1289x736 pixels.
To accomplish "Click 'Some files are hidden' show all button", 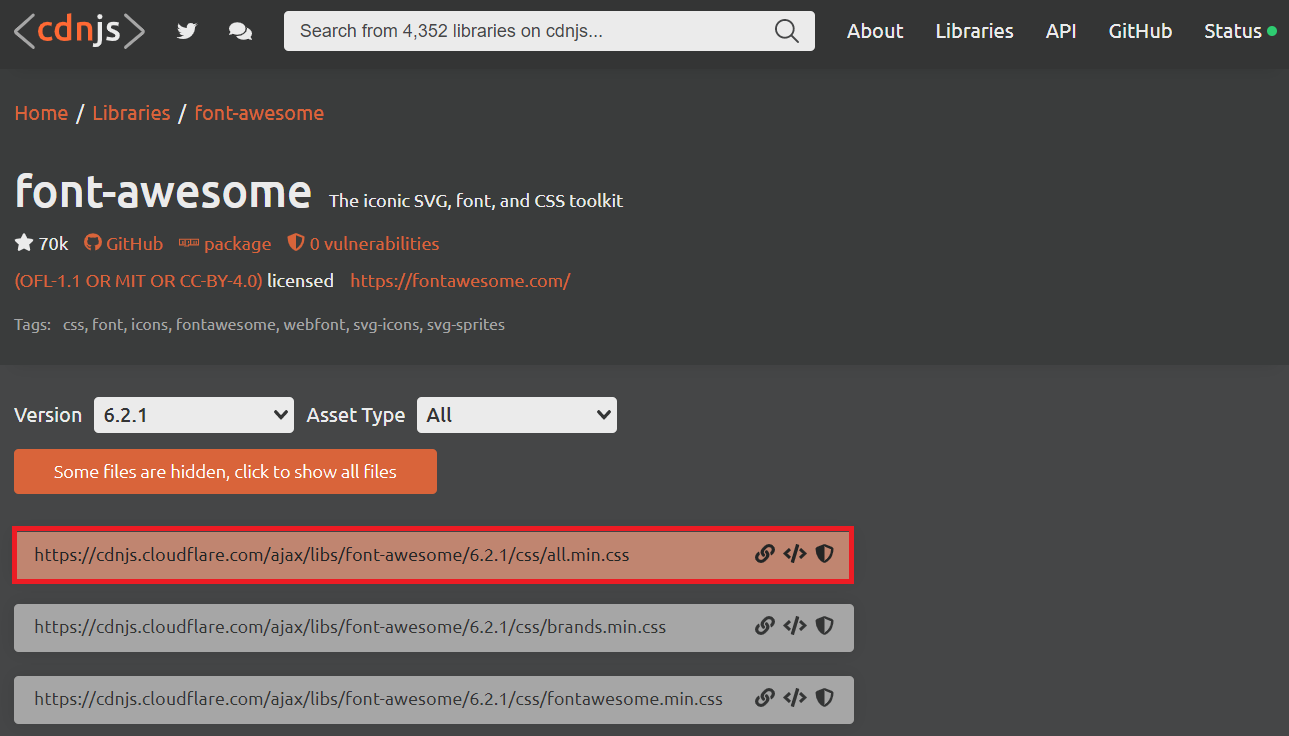I will 225,471.
